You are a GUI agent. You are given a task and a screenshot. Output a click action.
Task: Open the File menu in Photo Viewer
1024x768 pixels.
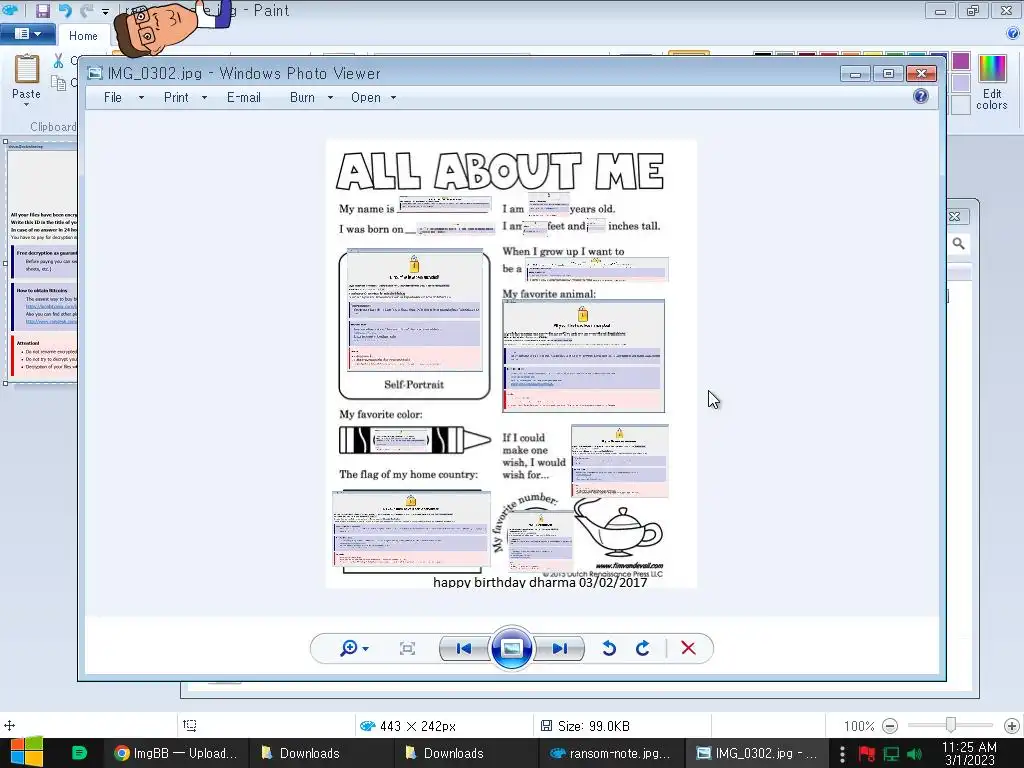pyautogui.click(x=113, y=97)
